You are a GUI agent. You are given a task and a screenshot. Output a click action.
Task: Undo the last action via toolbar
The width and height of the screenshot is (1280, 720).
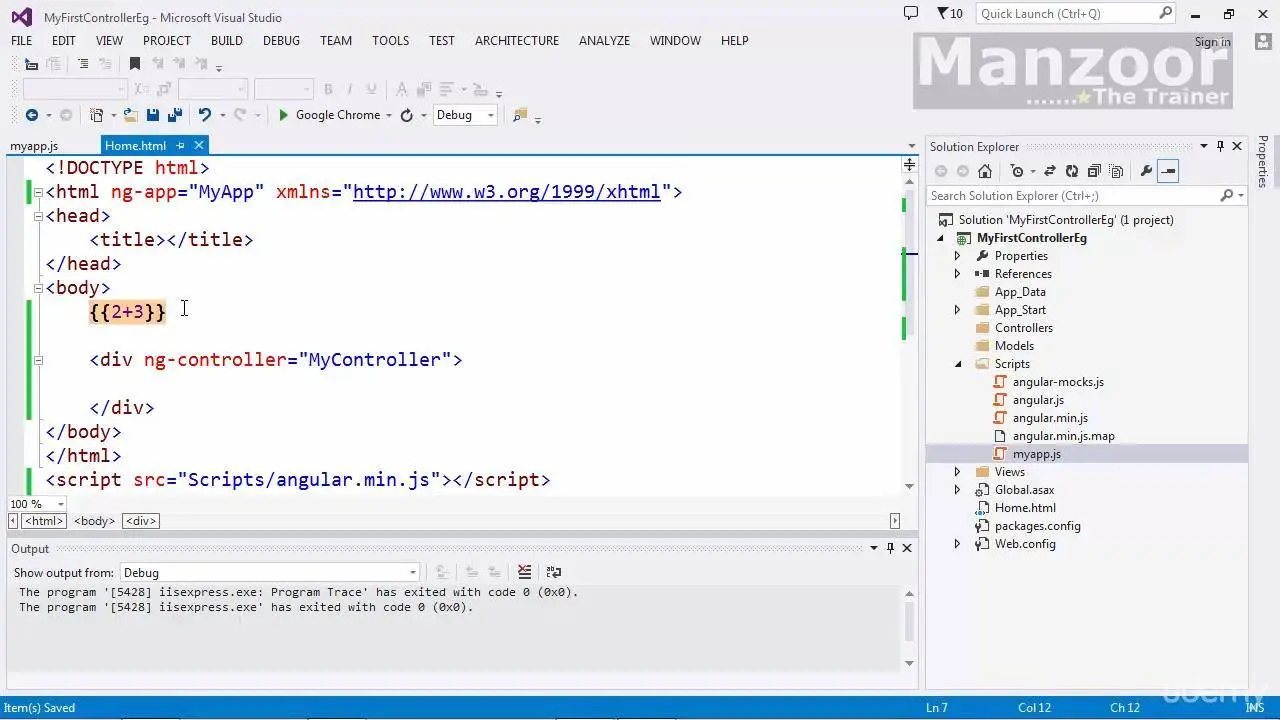coord(205,115)
